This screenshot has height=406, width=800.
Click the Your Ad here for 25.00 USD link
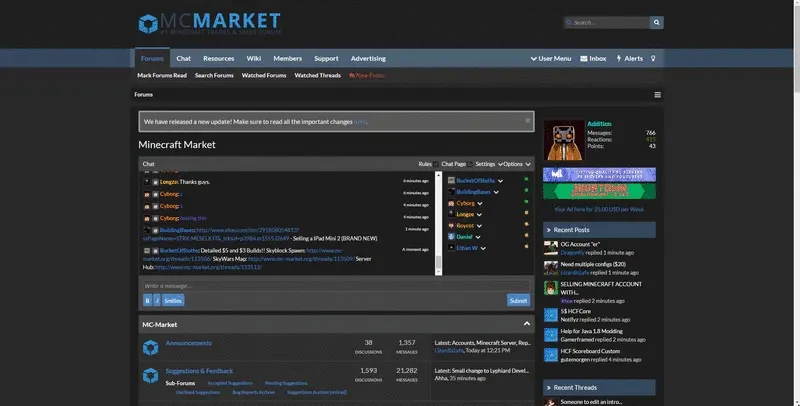click(x=598, y=210)
